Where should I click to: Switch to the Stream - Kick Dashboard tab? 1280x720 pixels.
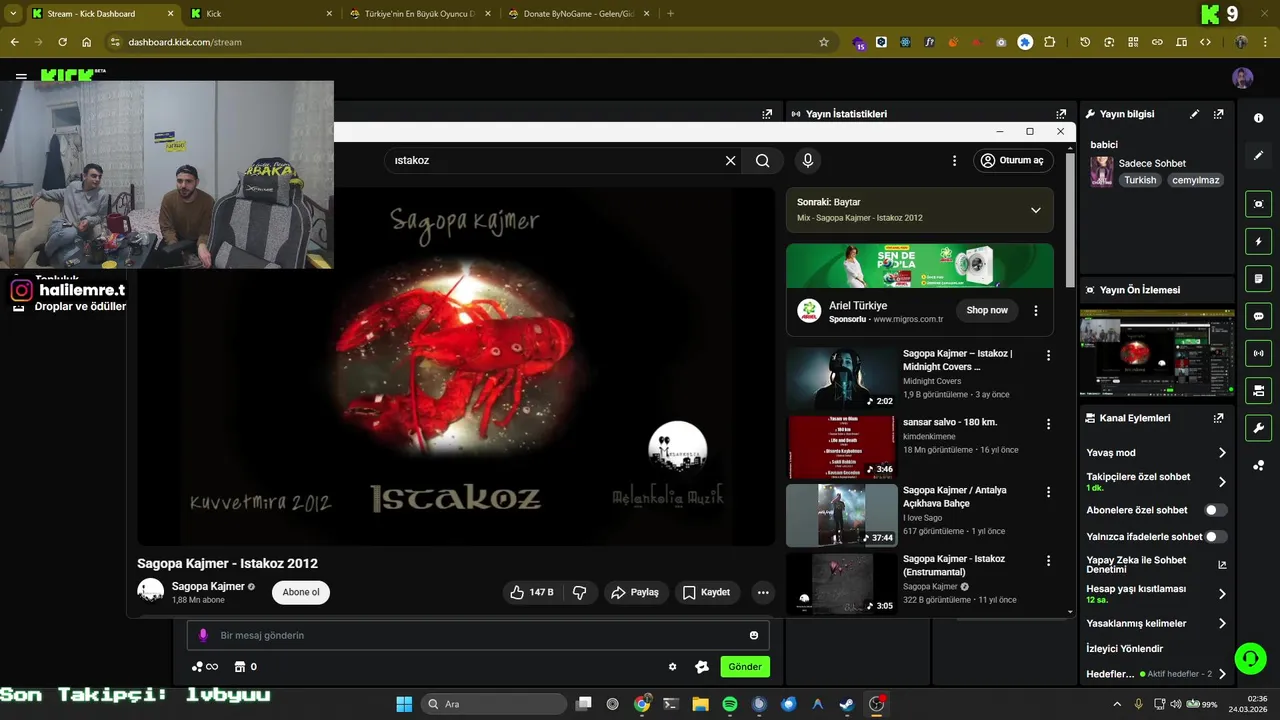100,14
